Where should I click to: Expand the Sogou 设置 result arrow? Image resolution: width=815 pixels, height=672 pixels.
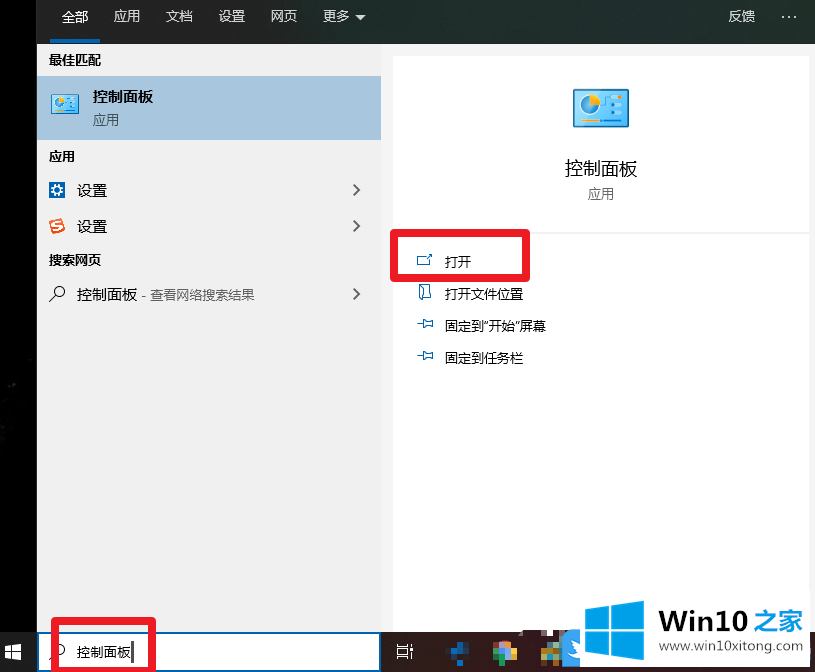point(357,226)
